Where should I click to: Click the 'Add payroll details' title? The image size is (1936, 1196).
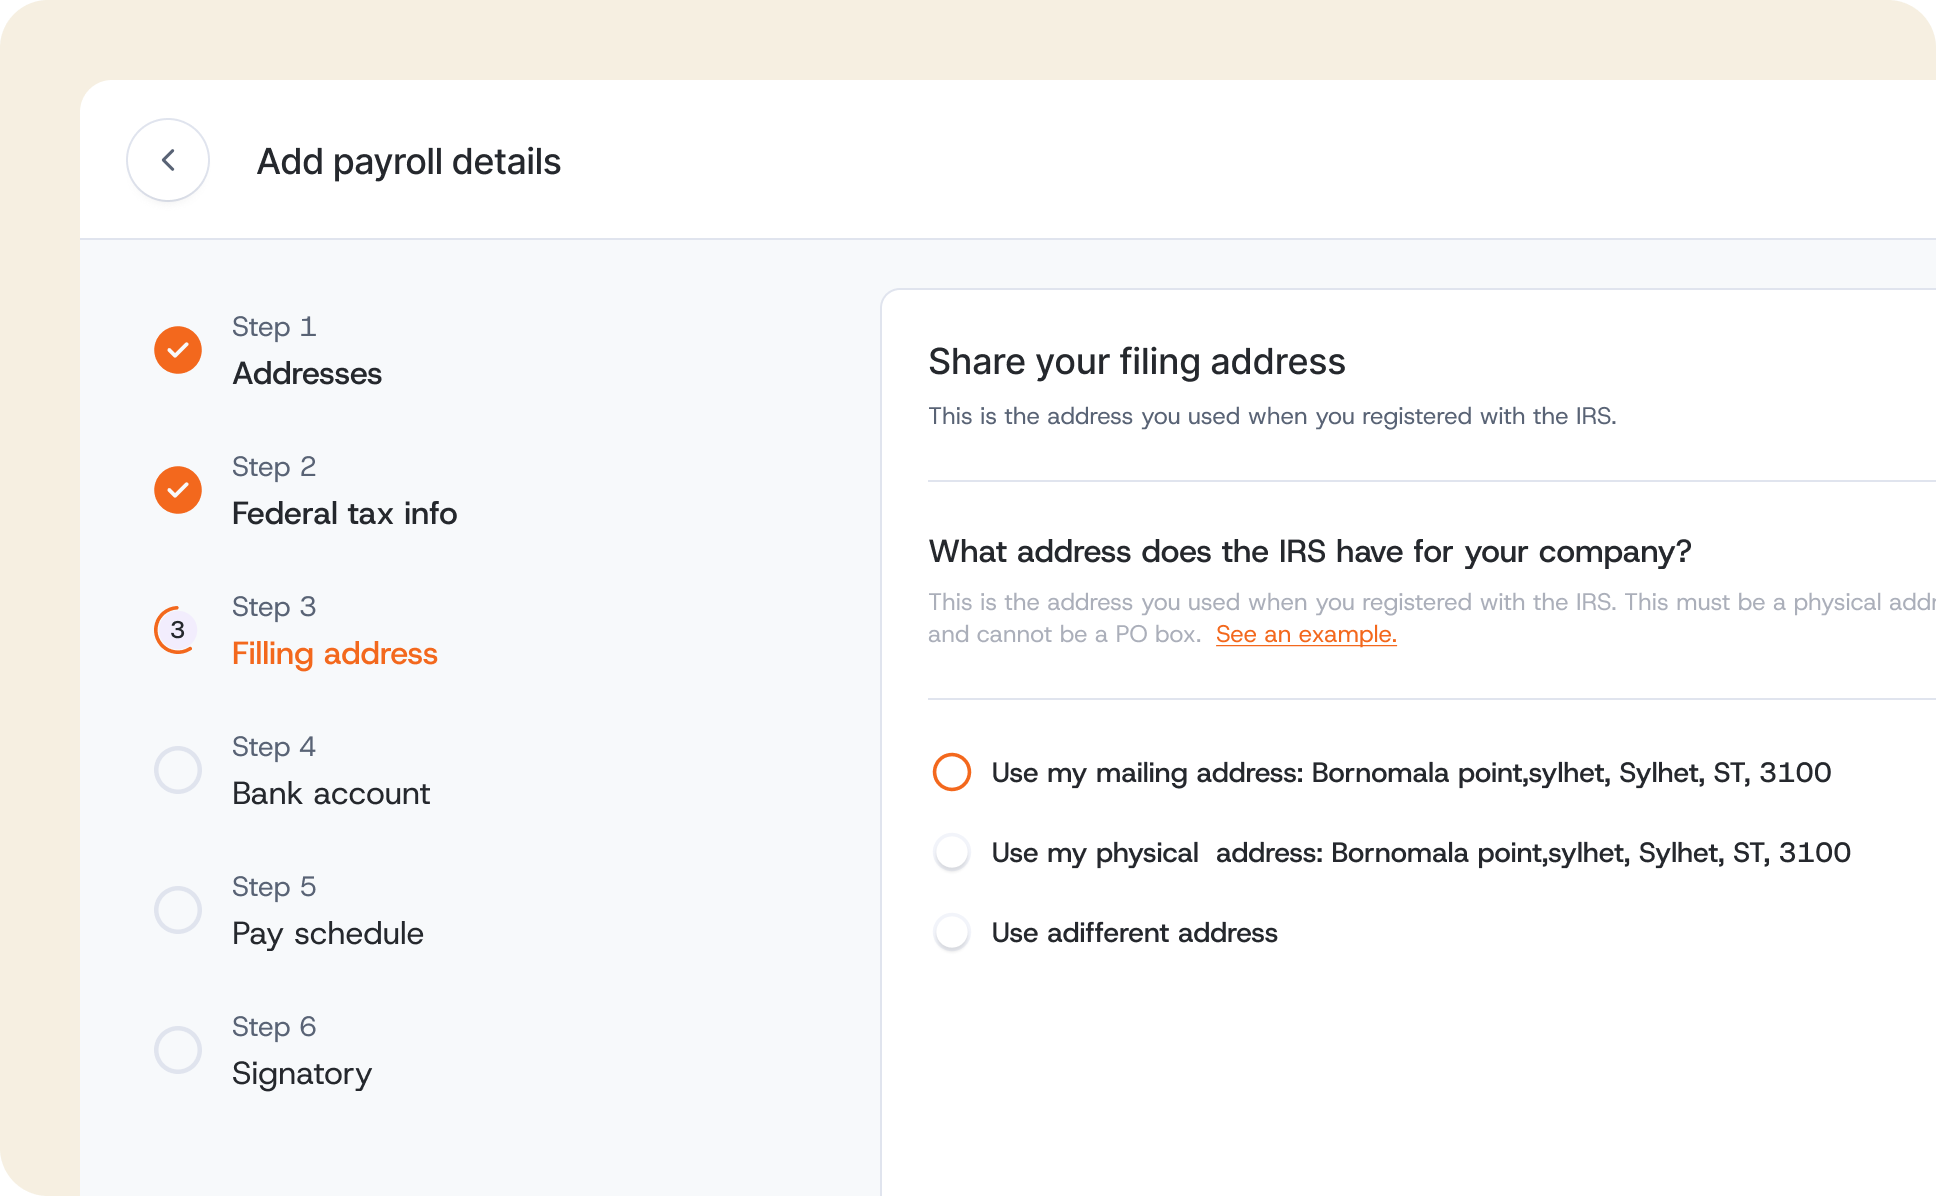coord(409,161)
